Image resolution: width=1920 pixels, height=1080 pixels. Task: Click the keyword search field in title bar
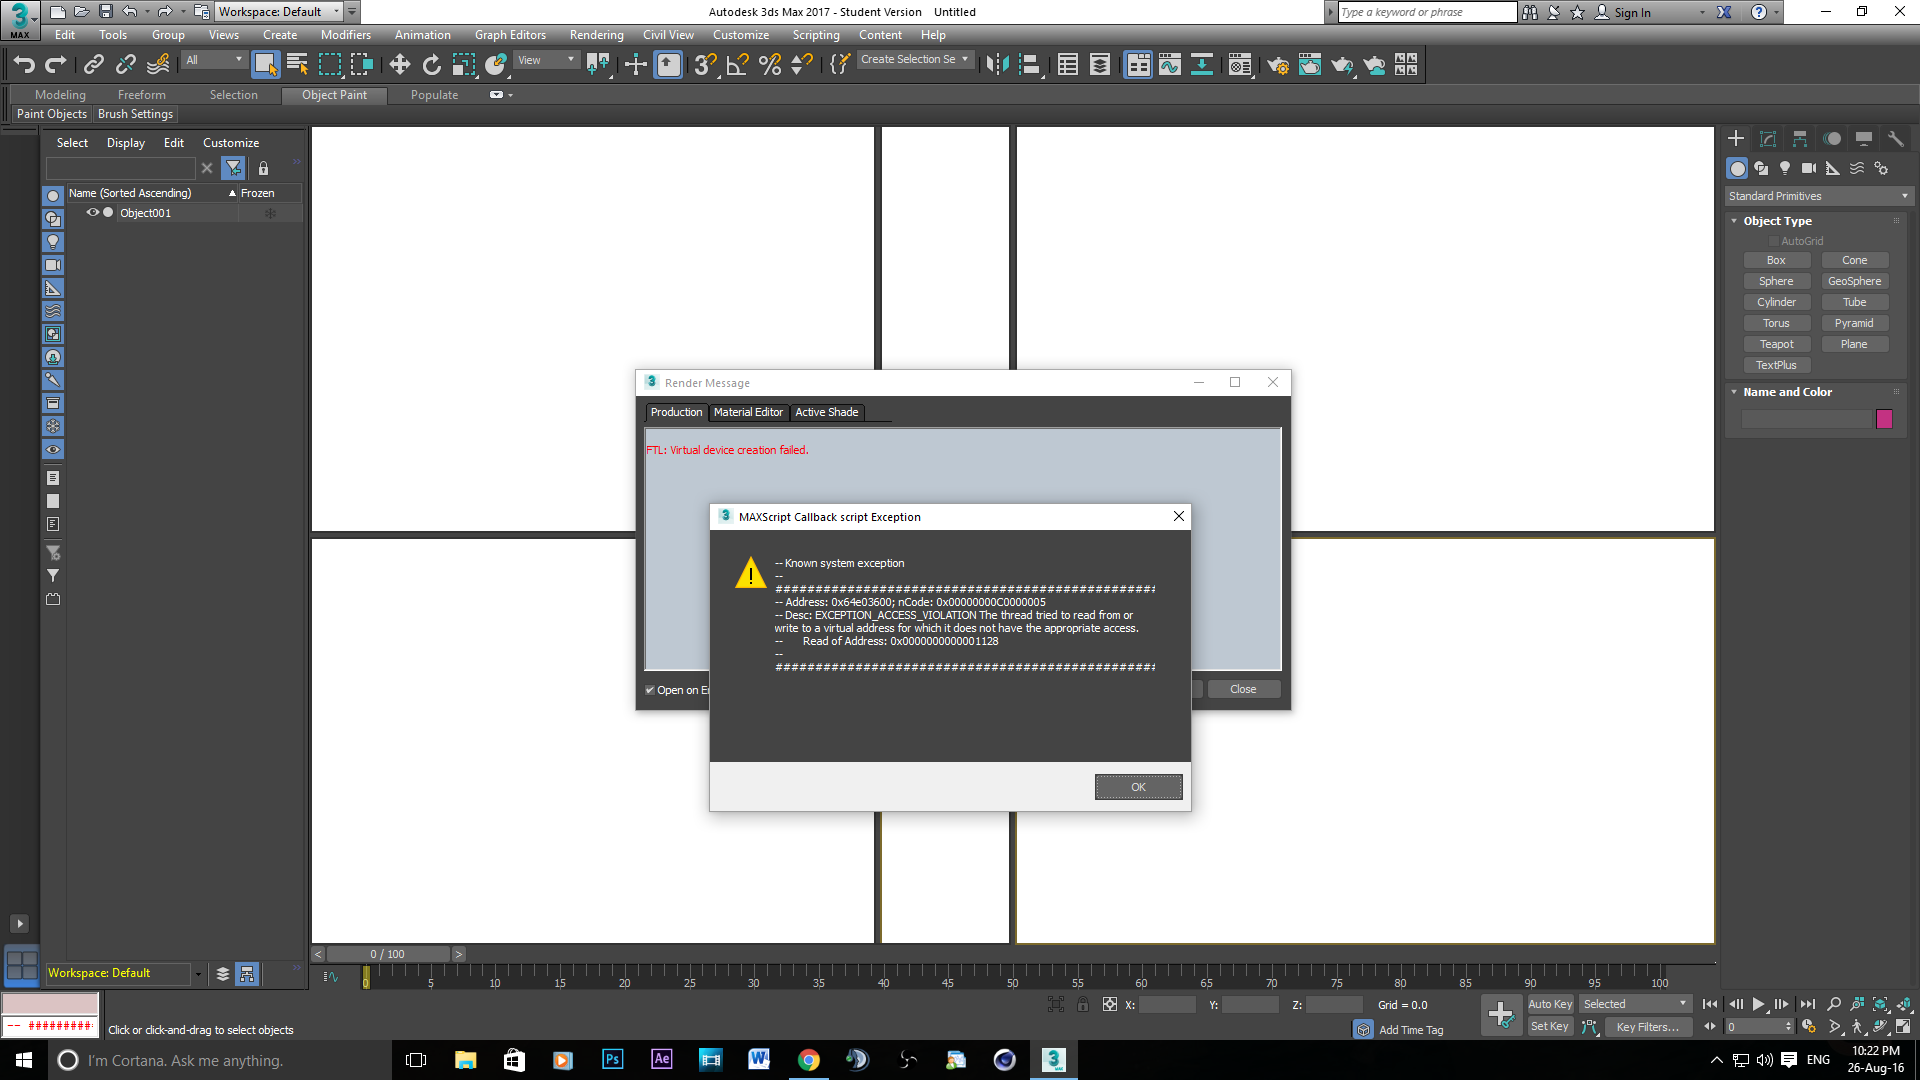click(x=1427, y=12)
